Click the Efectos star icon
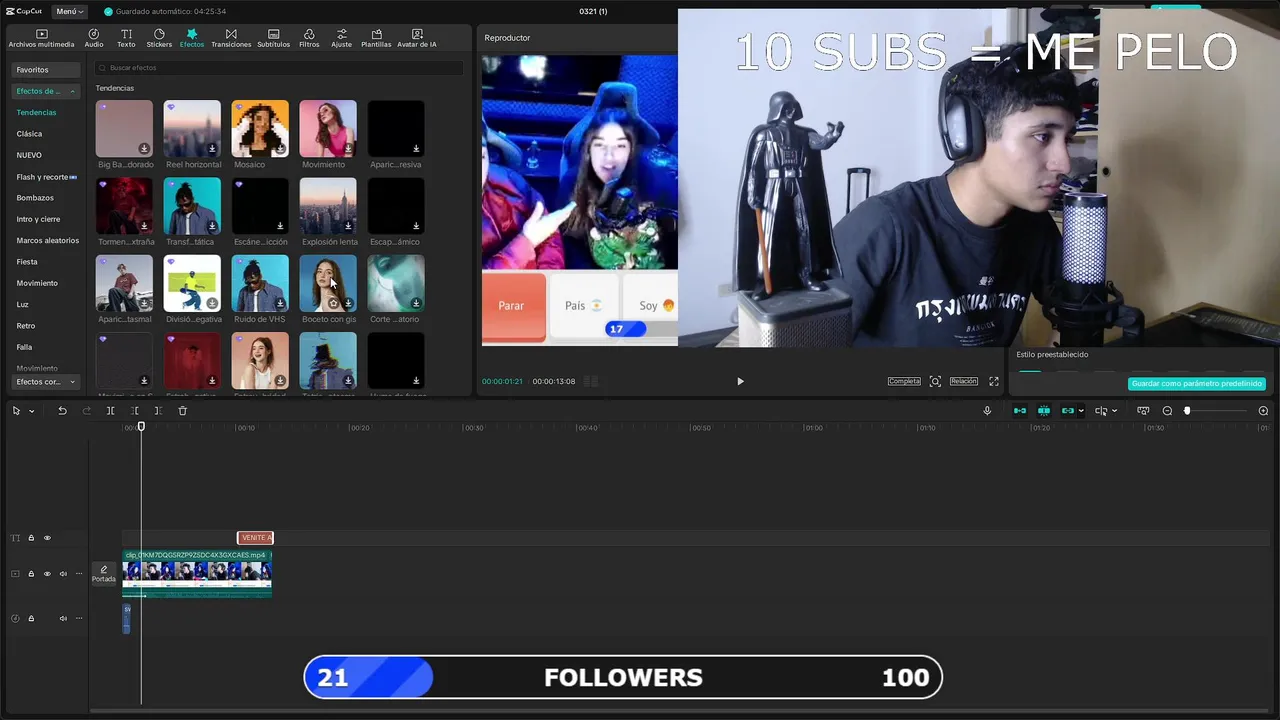The image size is (1280, 720). pyautogui.click(x=192, y=34)
